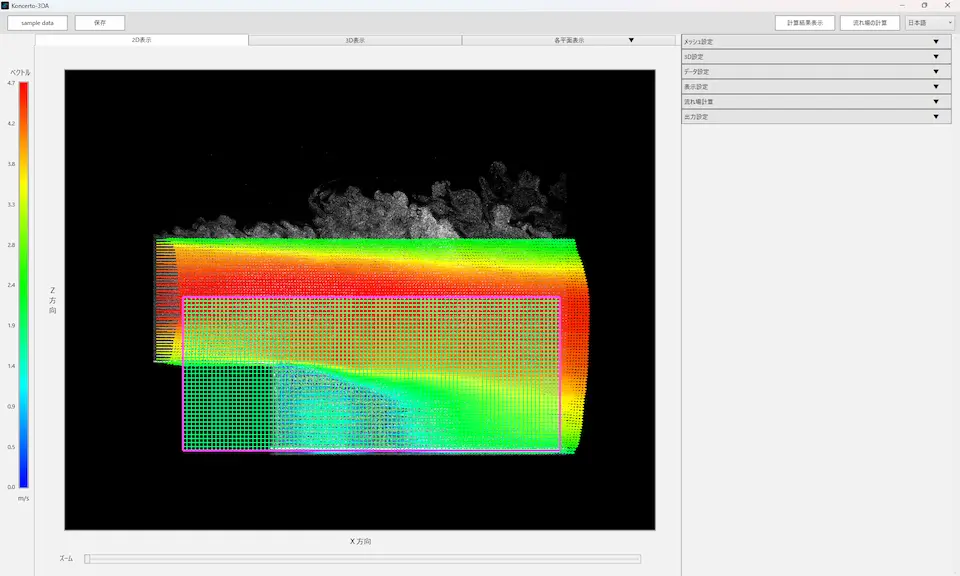This screenshot has height=576, width=960.
Task: Click the Koncerto-3DA window title text
Action: point(30,6)
